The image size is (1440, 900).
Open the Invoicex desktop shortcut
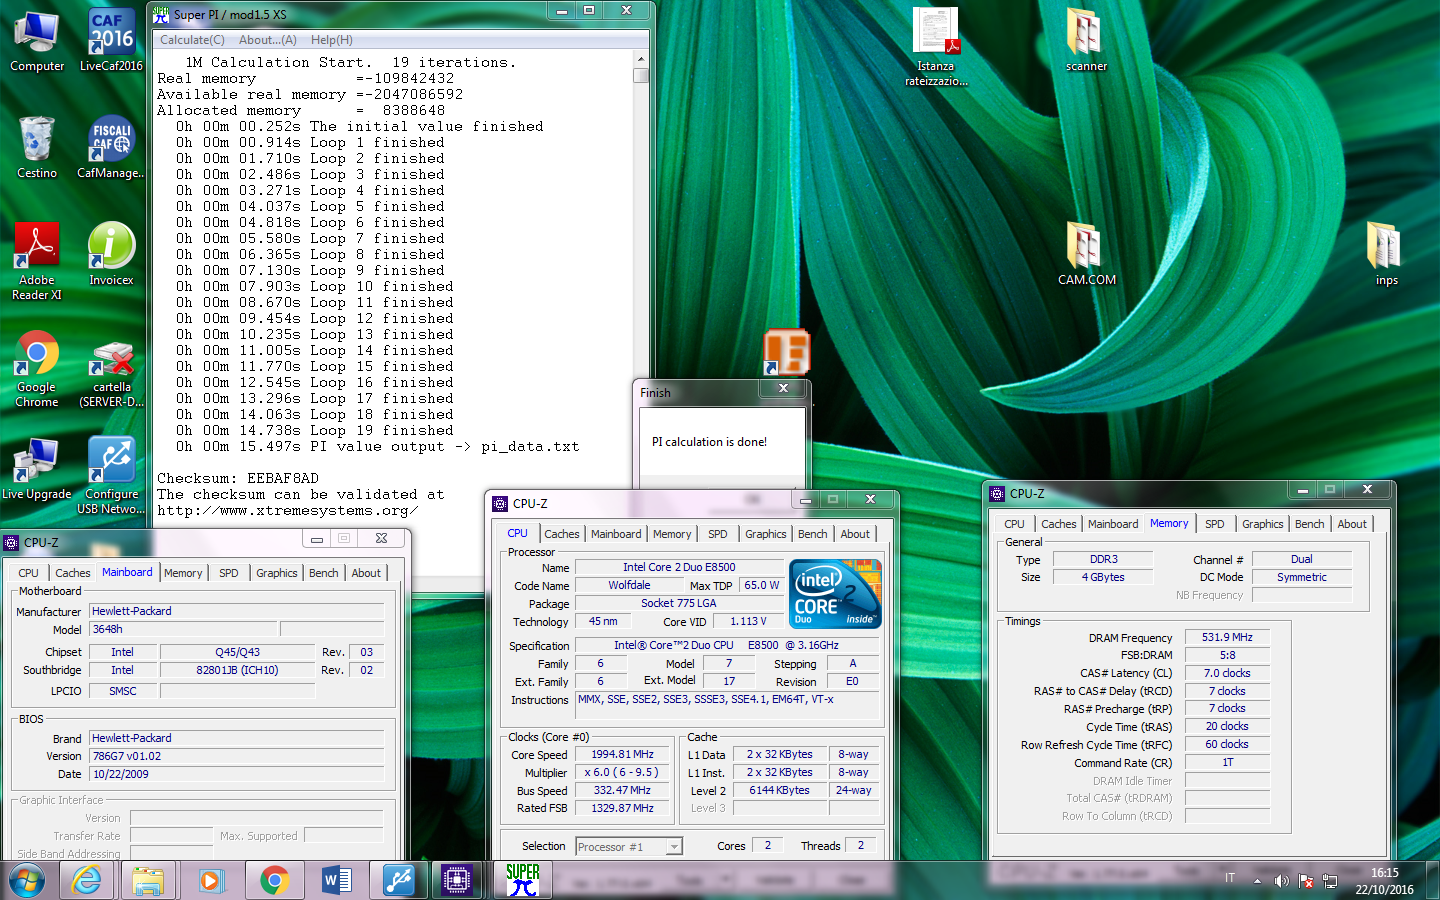pyautogui.click(x=111, y=255)
